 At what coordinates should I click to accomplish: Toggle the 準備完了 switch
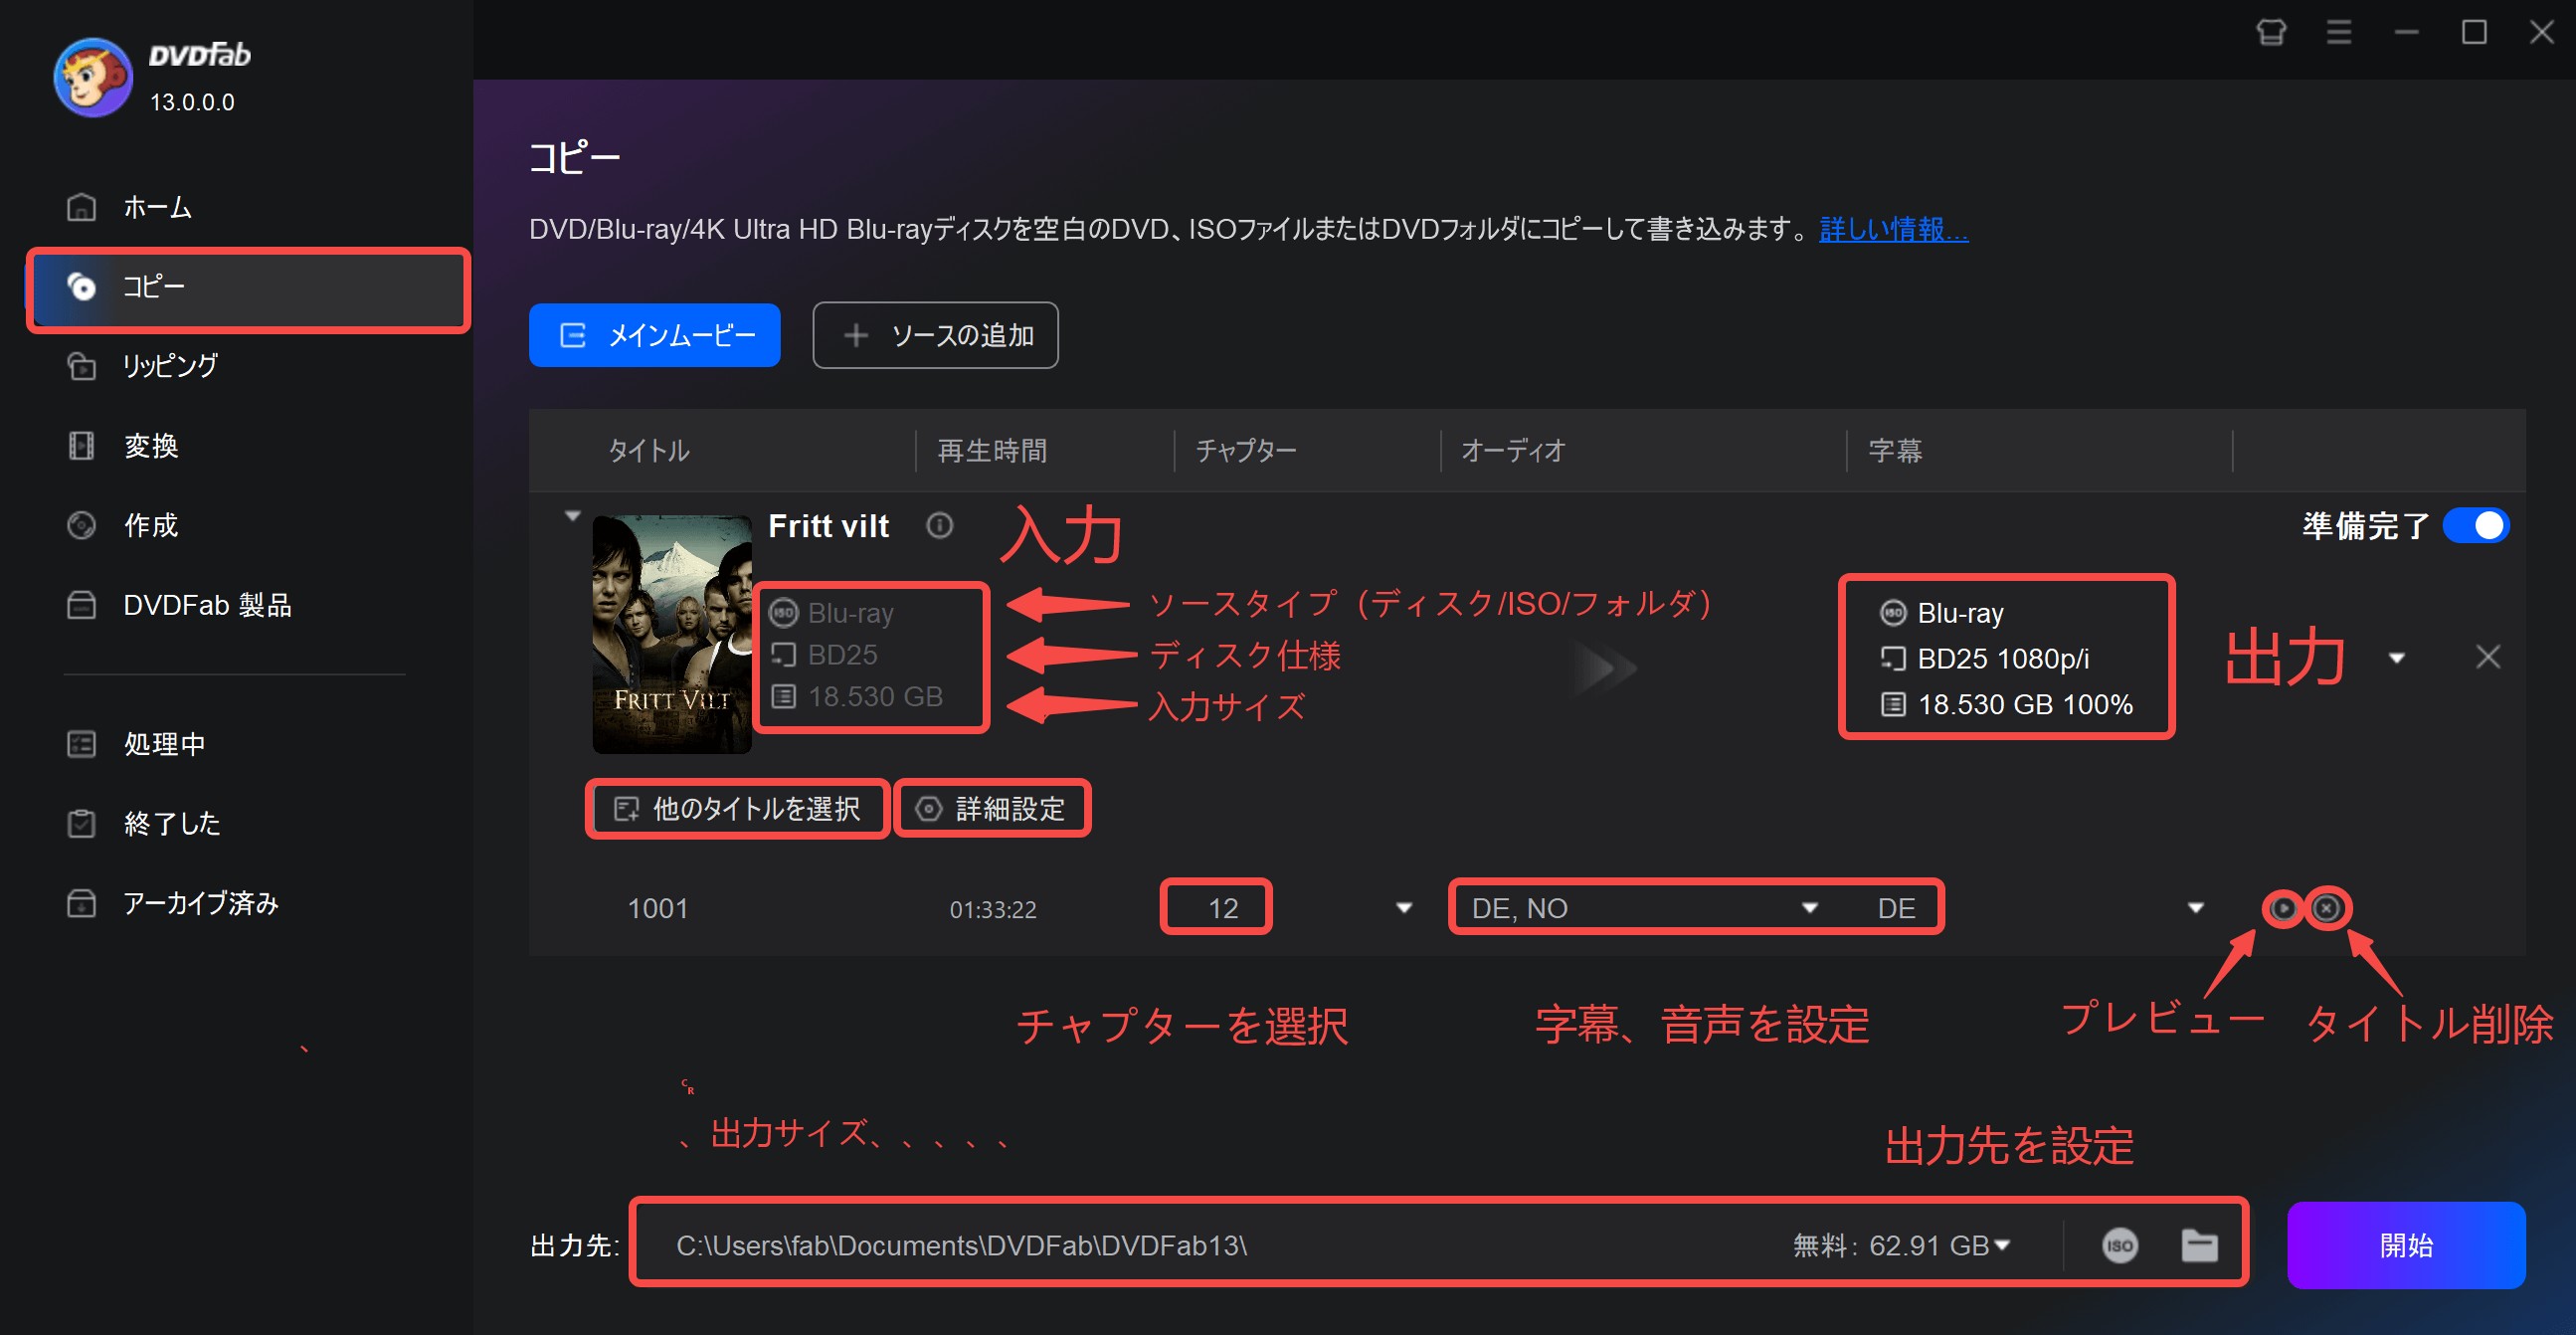tap(2475, 525)
